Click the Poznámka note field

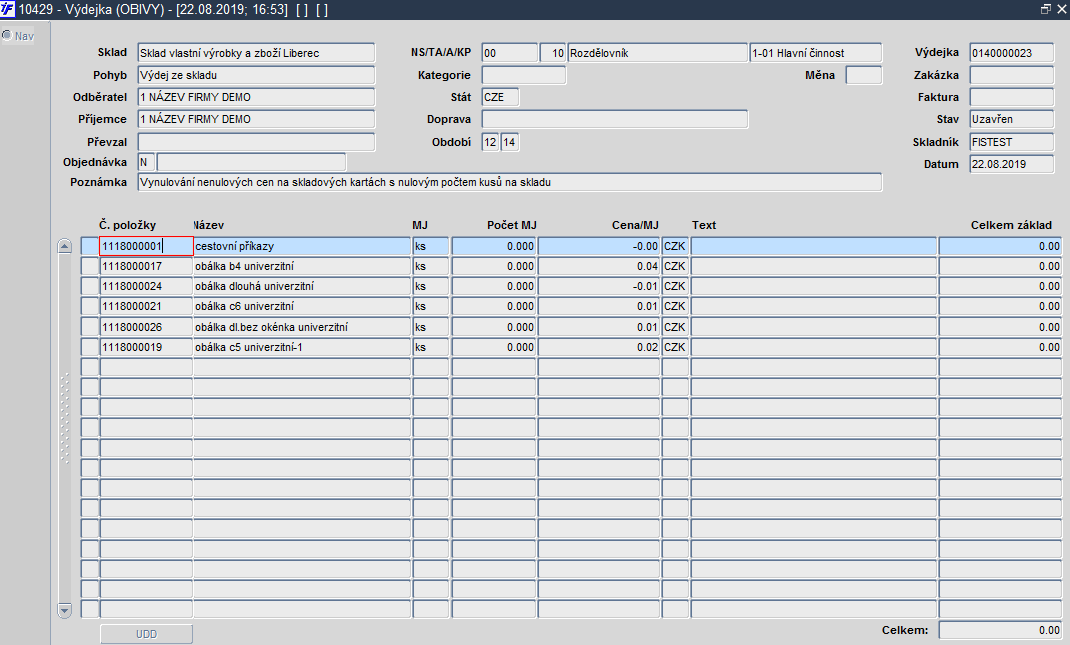(x=510, y=182)
